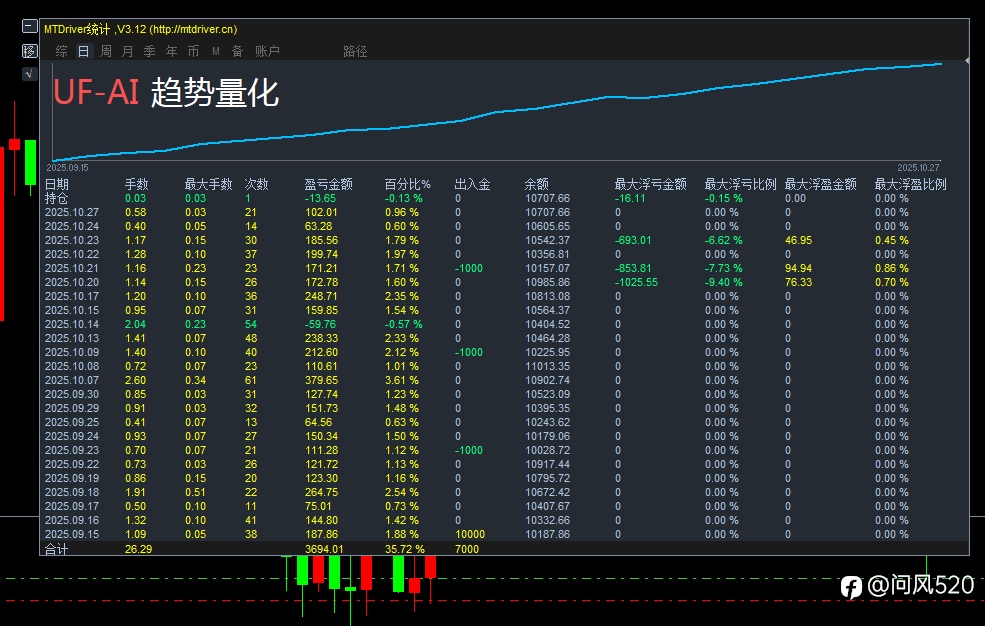Click the 移 move panel button

click(29, 51)
